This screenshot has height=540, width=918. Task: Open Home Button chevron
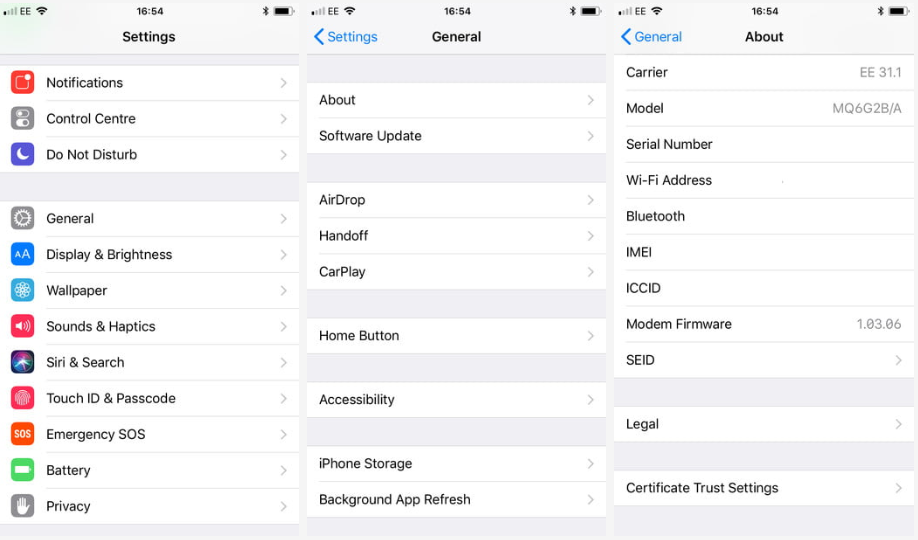click(x=591, y=336)
